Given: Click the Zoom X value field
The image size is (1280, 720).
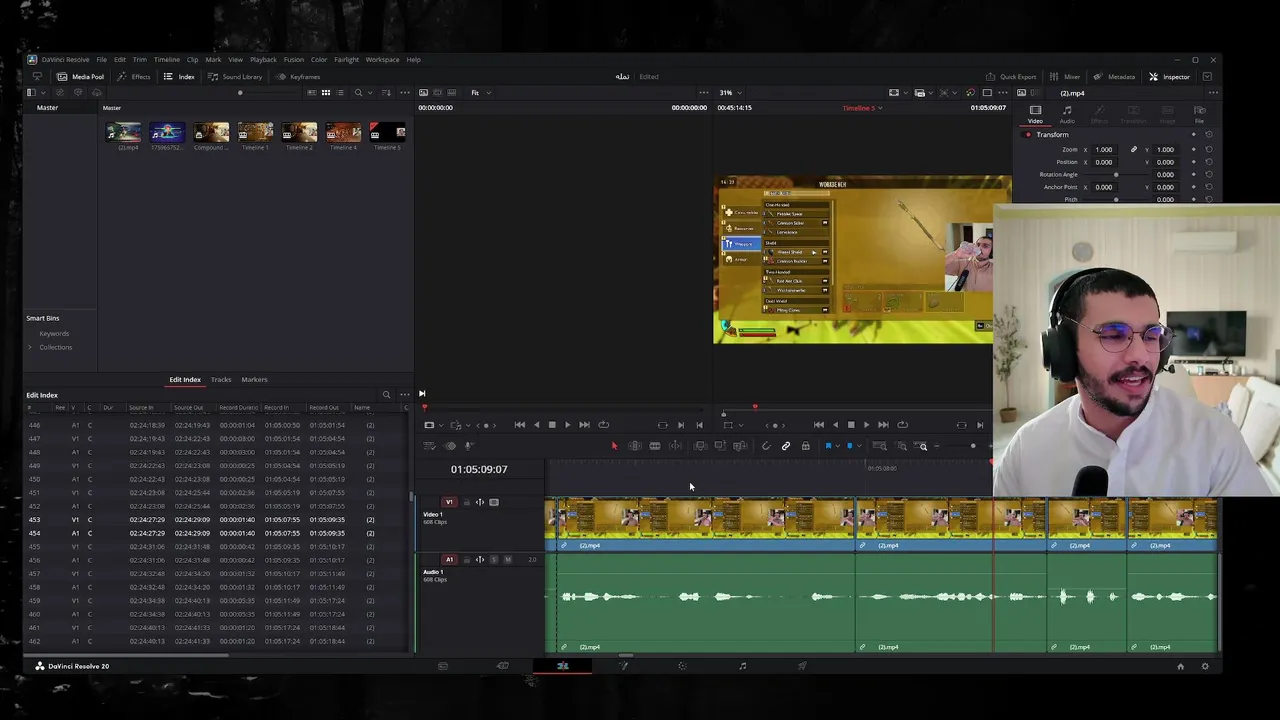Looking at the screenshot, I should coord(1103,150).
